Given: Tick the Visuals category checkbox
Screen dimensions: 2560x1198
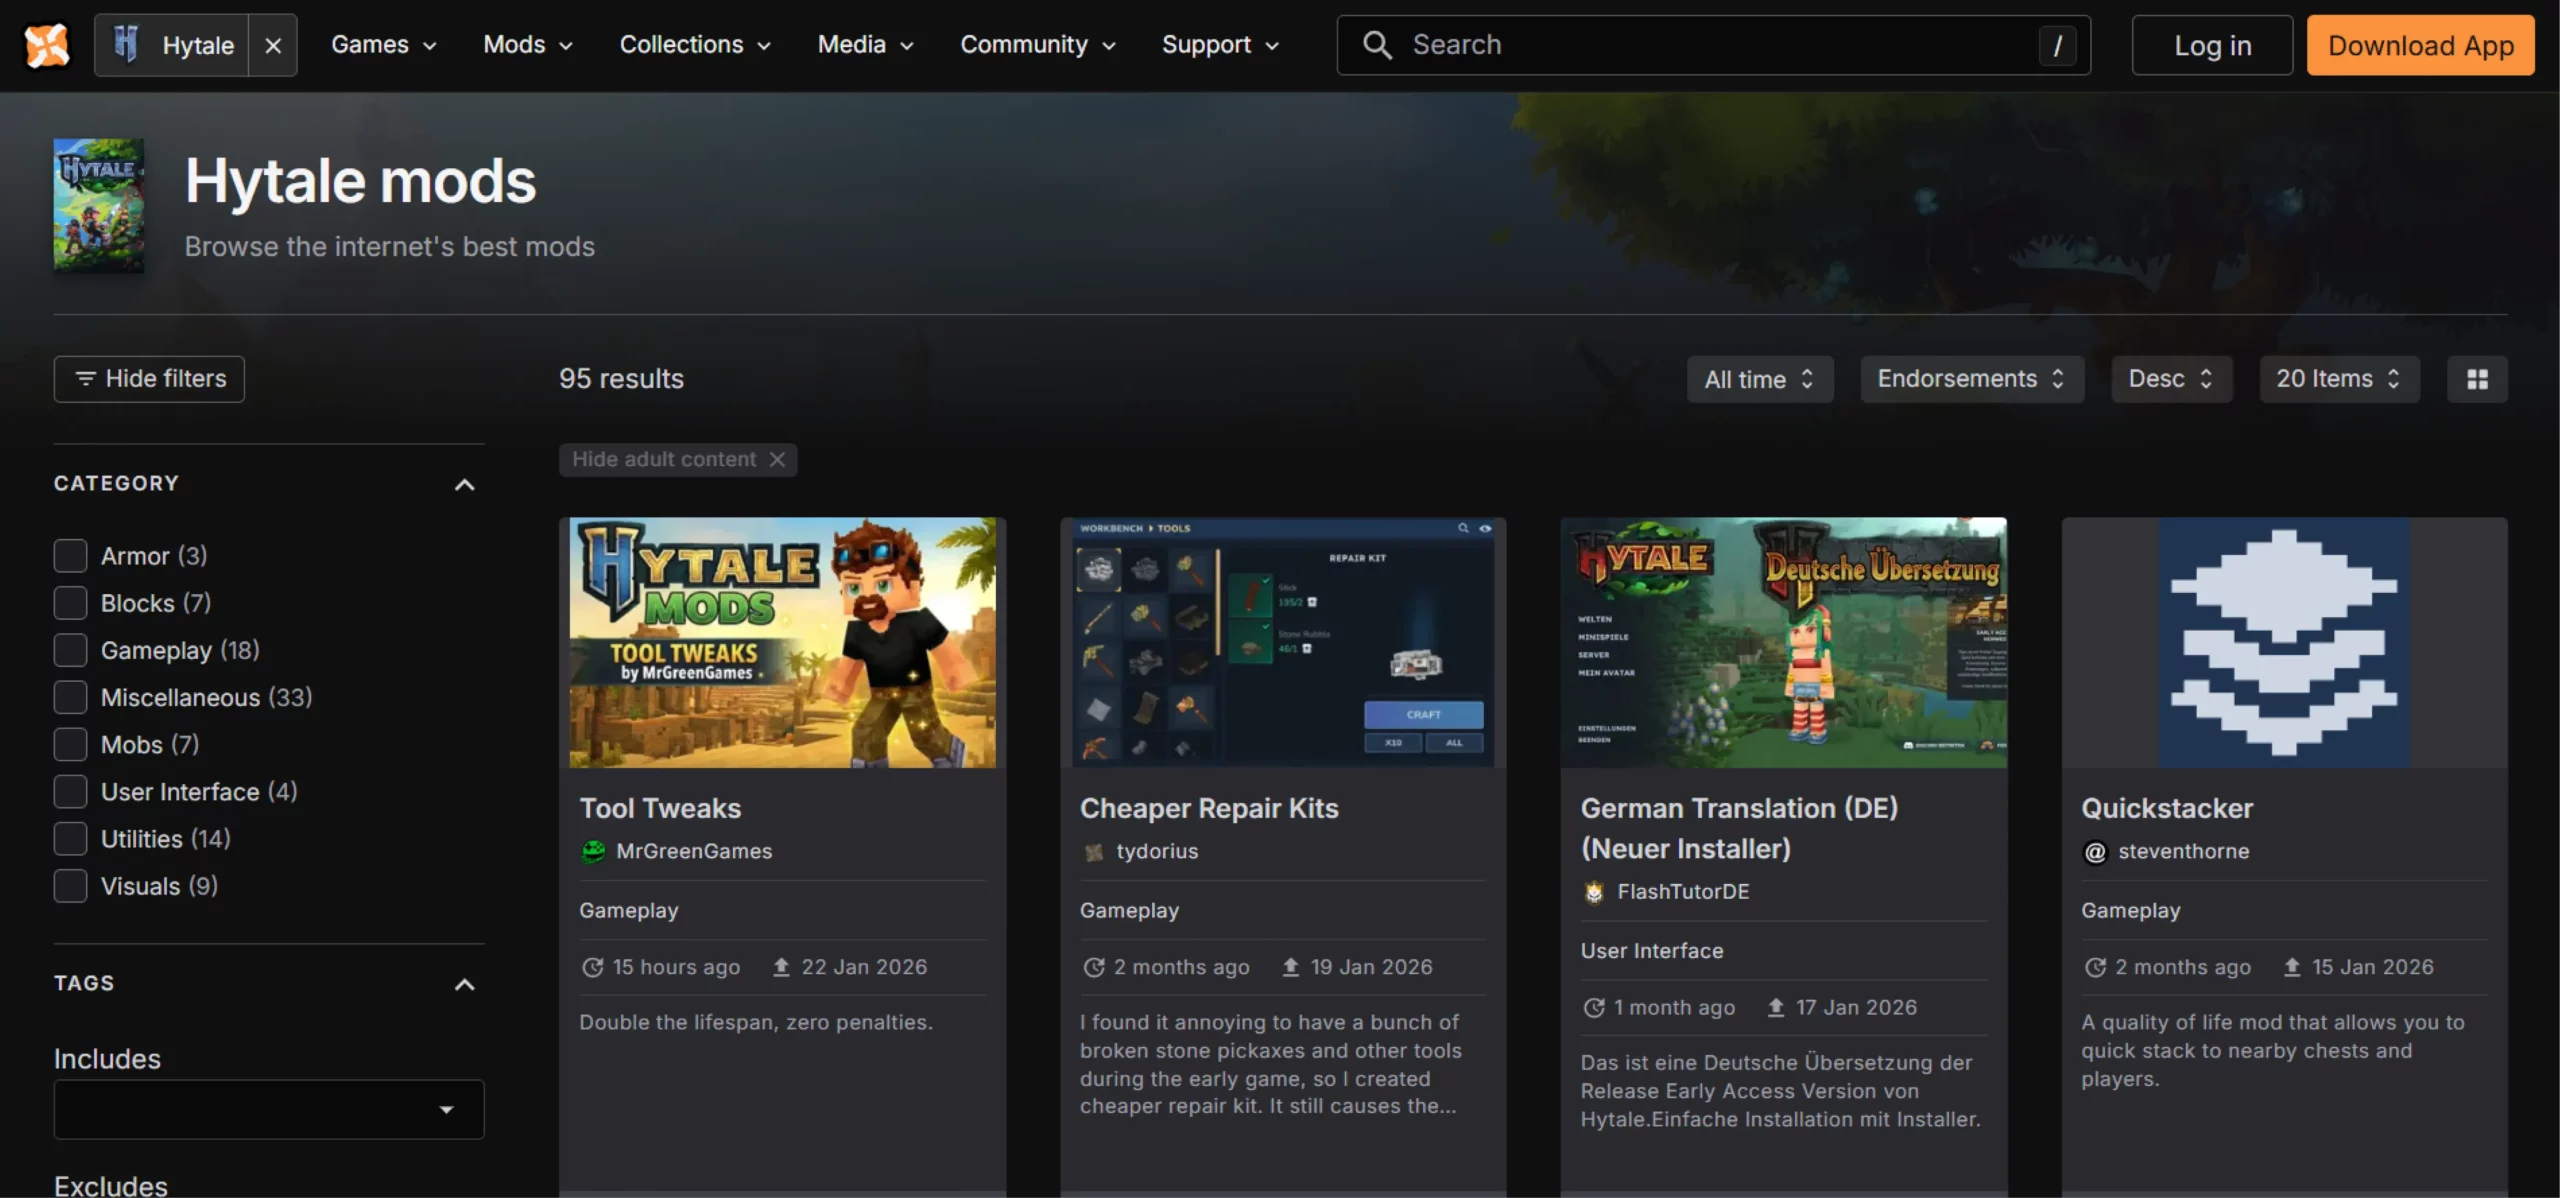Looking at the screenshot, I should click(70, 886).
